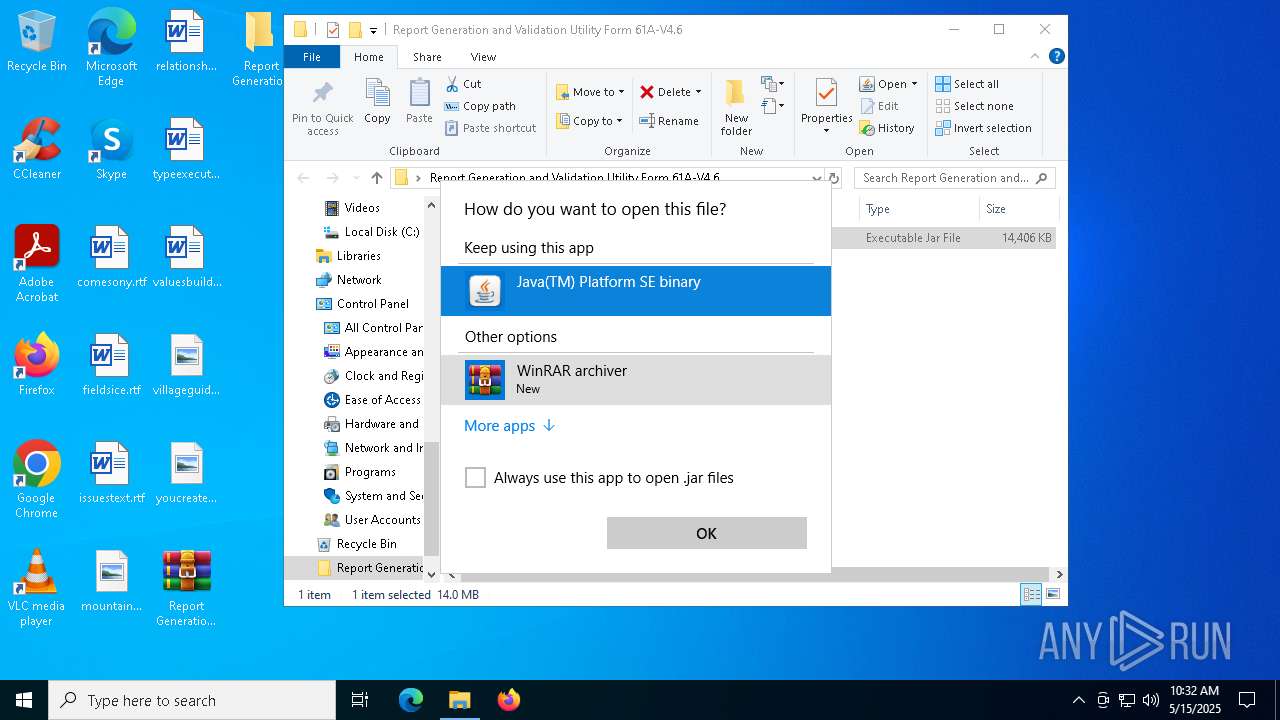
Task: Open Recycle Bin desktop icon
Action: click(37, 42)
